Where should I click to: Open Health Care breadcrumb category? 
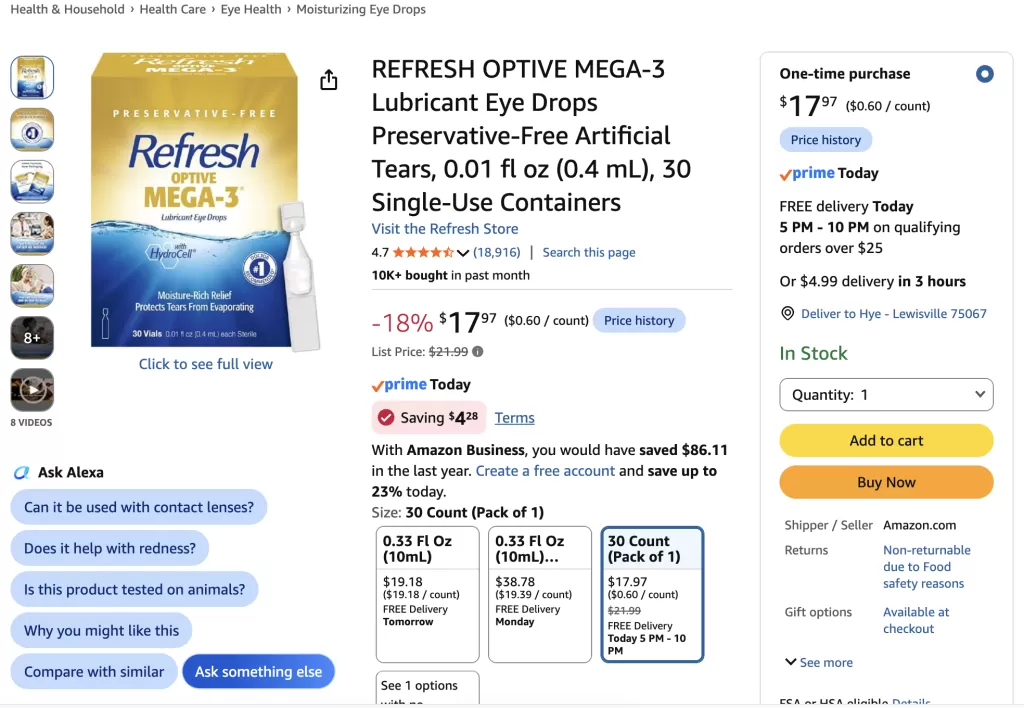[x=172, y=9]
